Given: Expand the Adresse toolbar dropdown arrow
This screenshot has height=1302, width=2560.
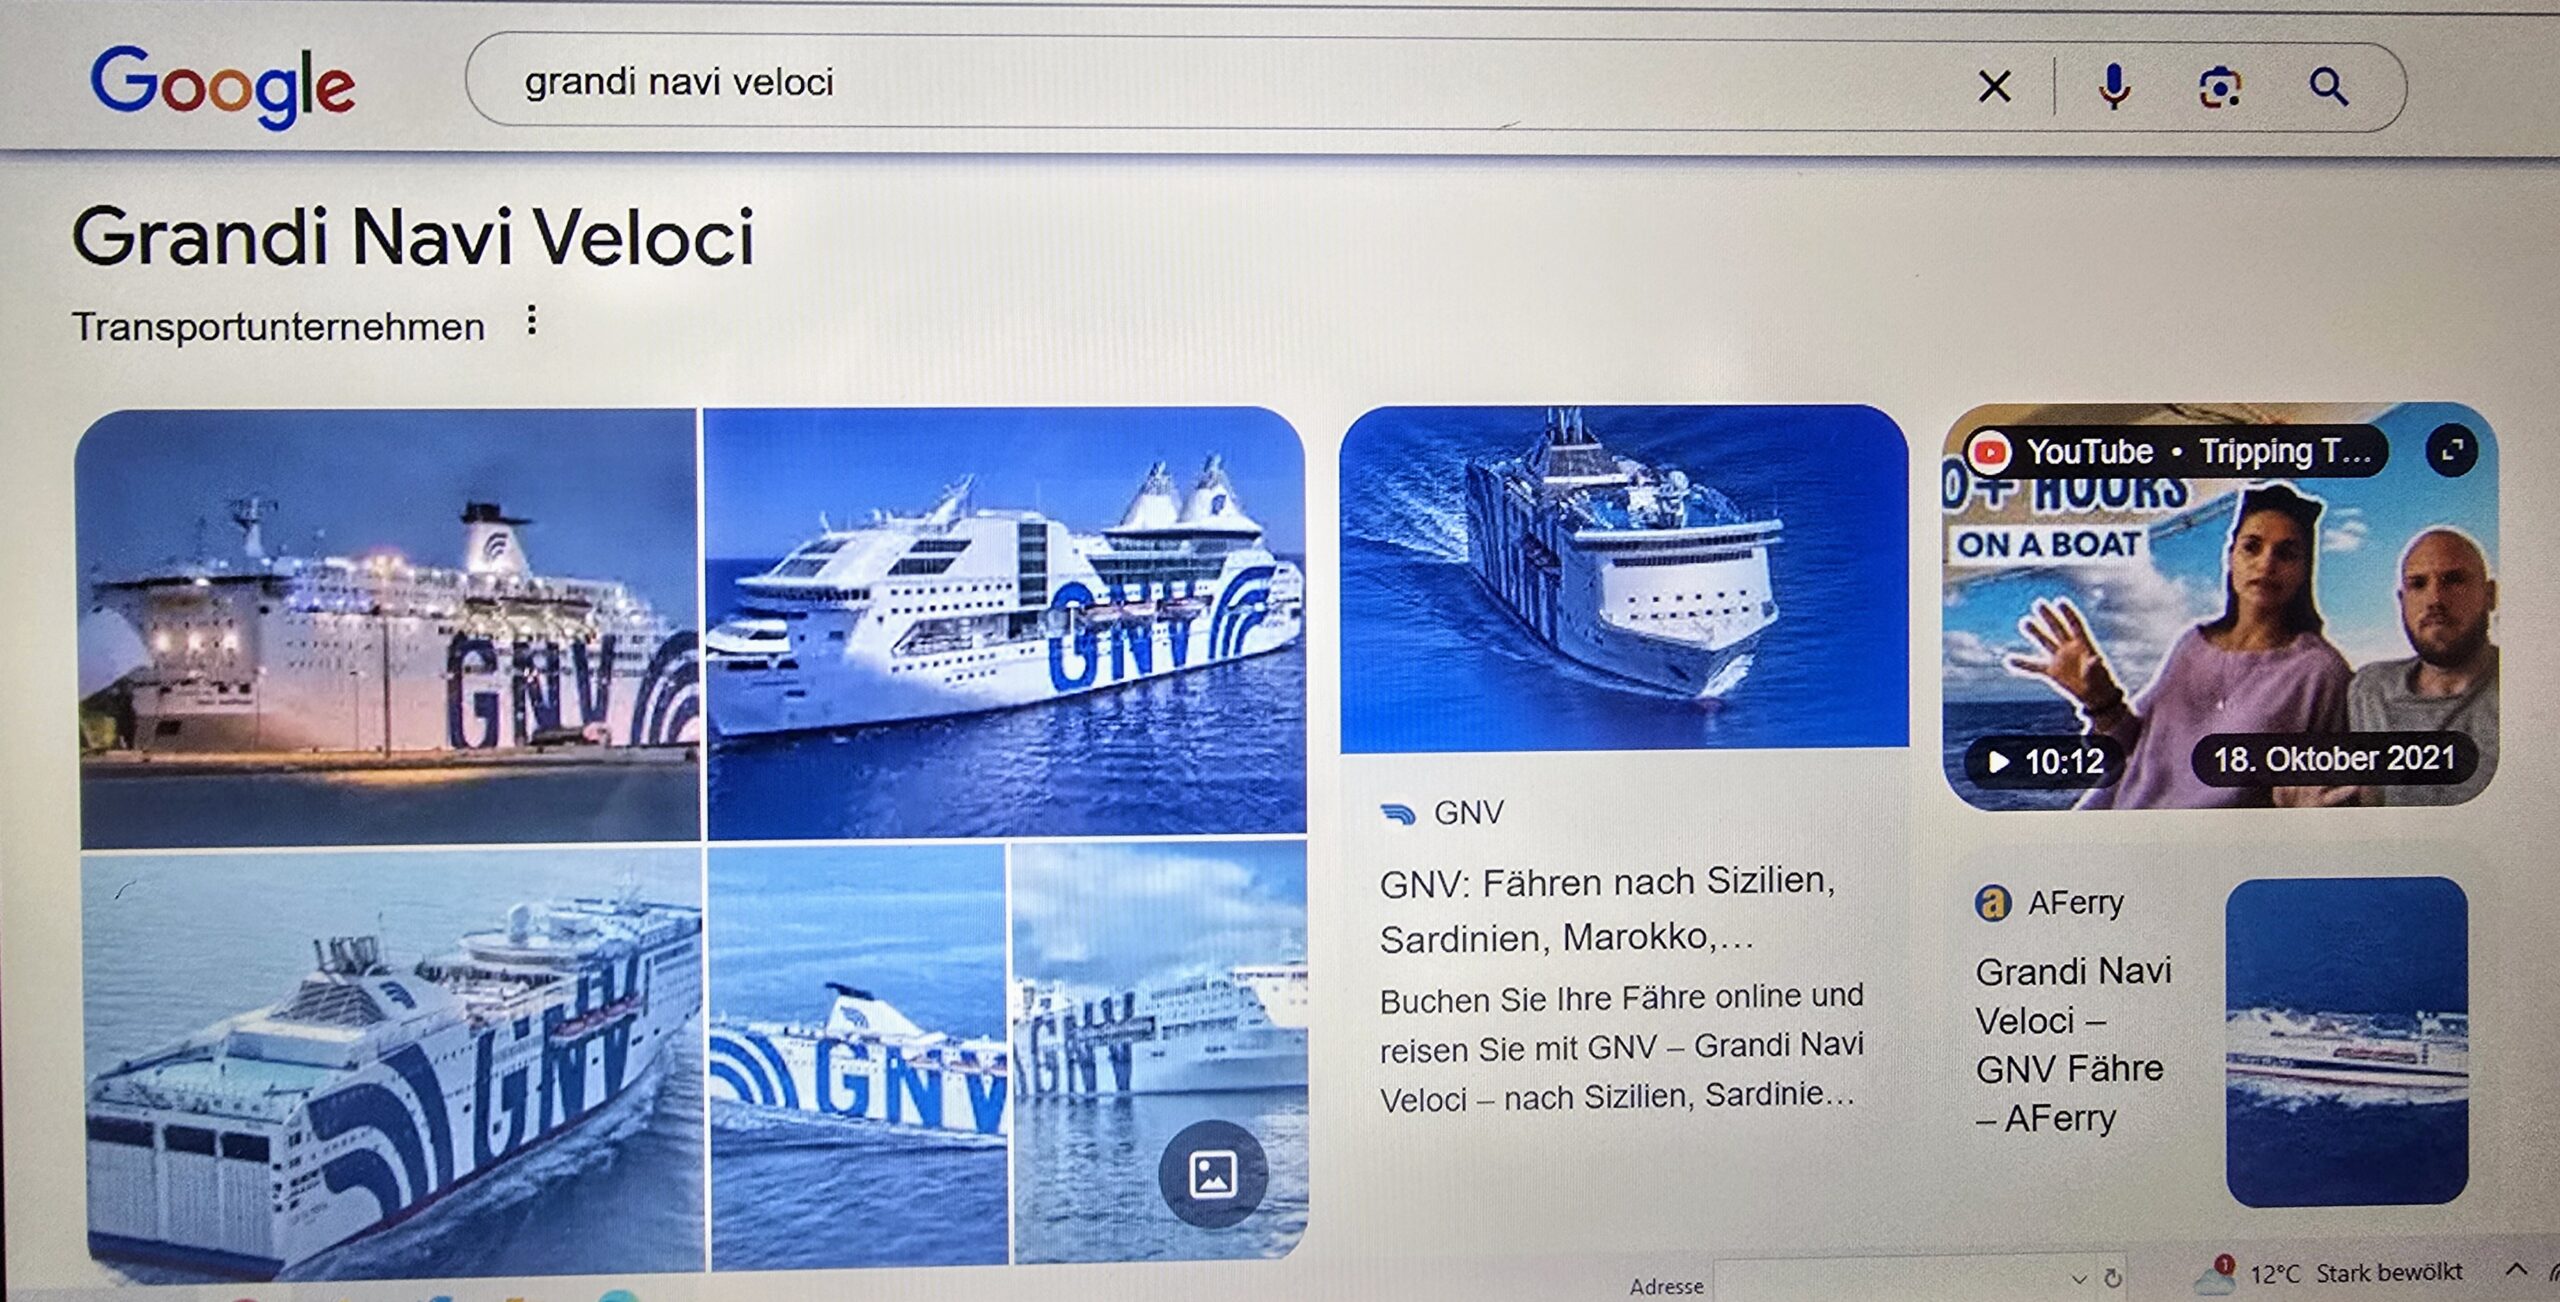Looking at the screenshot, I should [x=2079, y=1279].
